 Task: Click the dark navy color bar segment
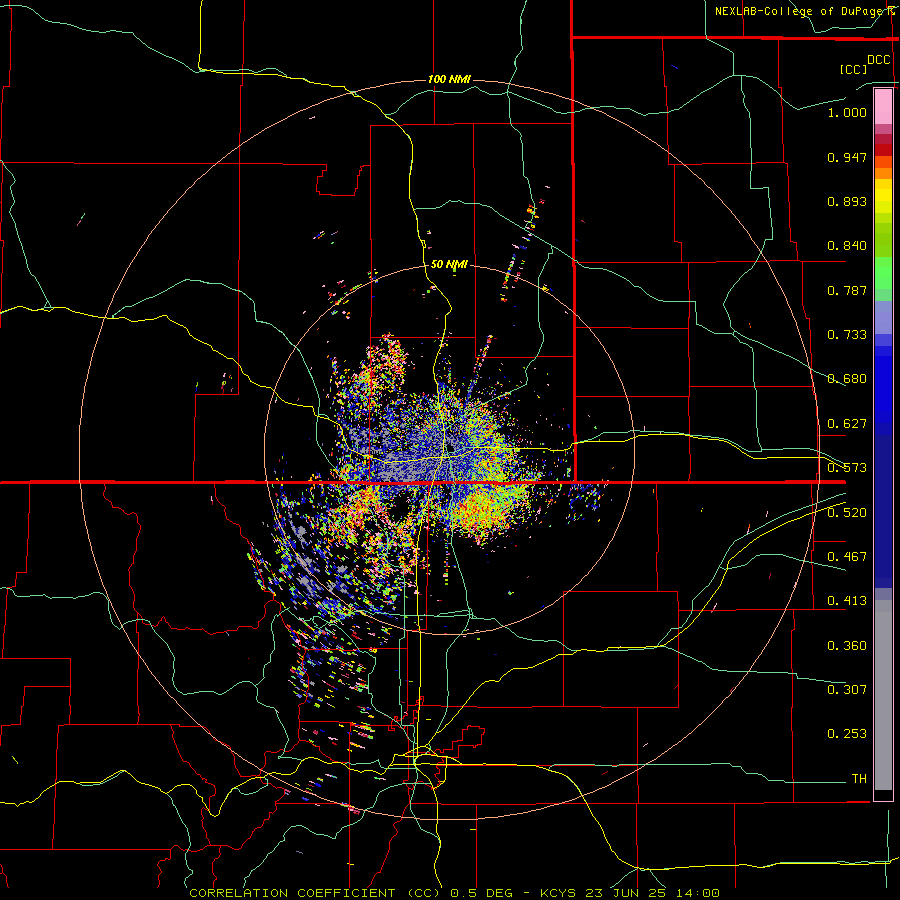(x=883, y=511)
